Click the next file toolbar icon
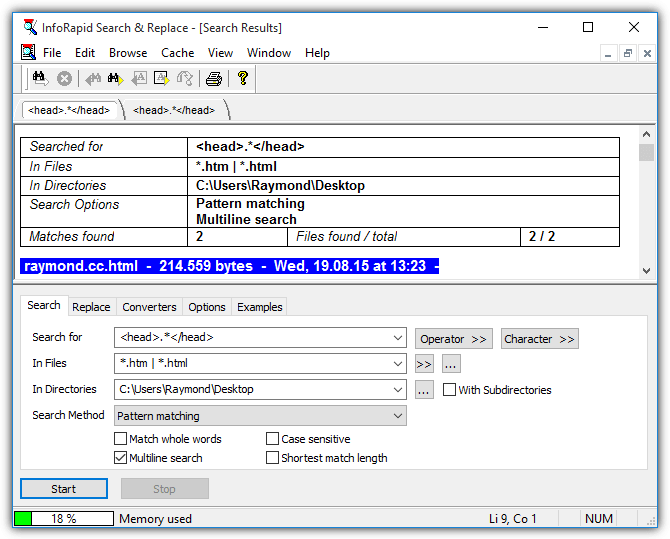670x539 pixels. pos(162,79)
